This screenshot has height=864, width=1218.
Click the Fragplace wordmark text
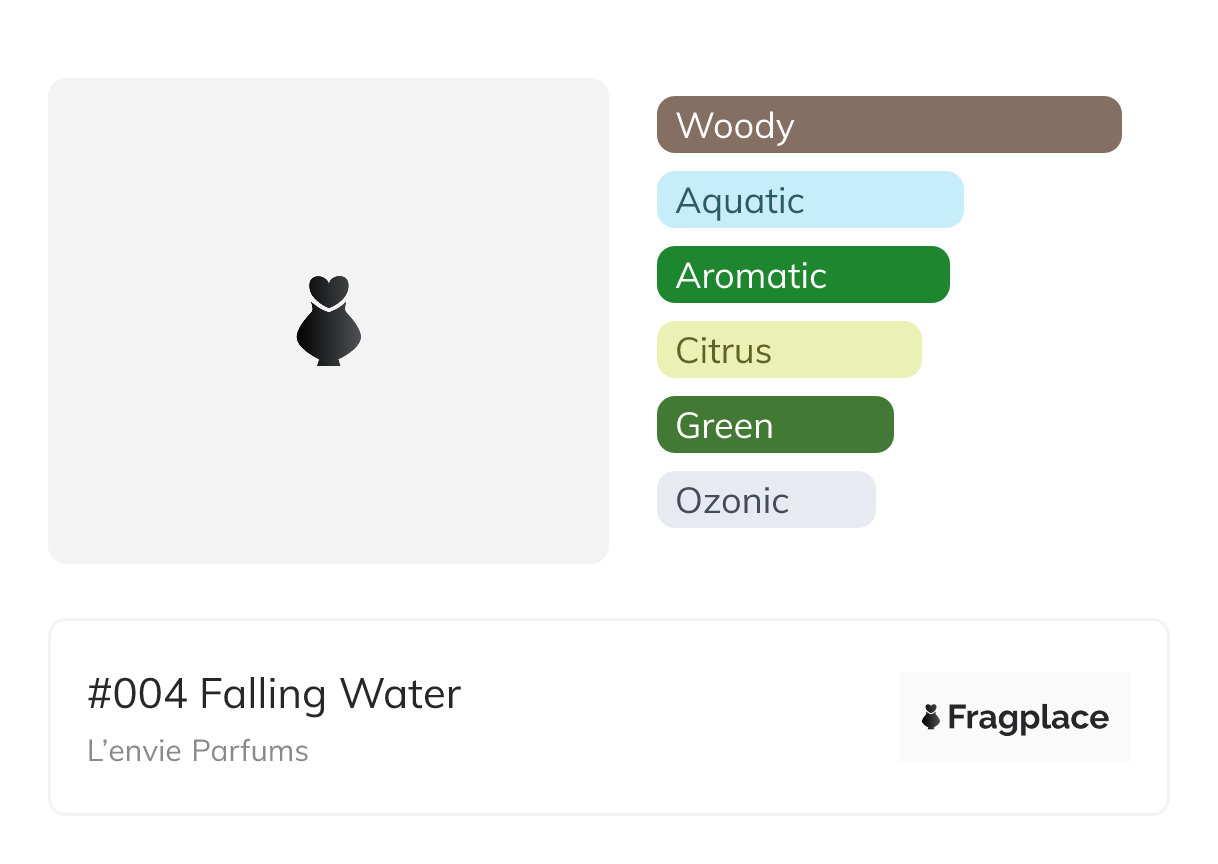pyautogui.click(x=1028, y=717)
